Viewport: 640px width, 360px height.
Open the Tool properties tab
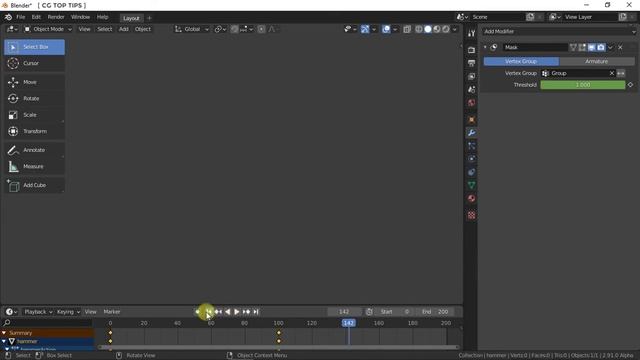(x=471, y=33)
